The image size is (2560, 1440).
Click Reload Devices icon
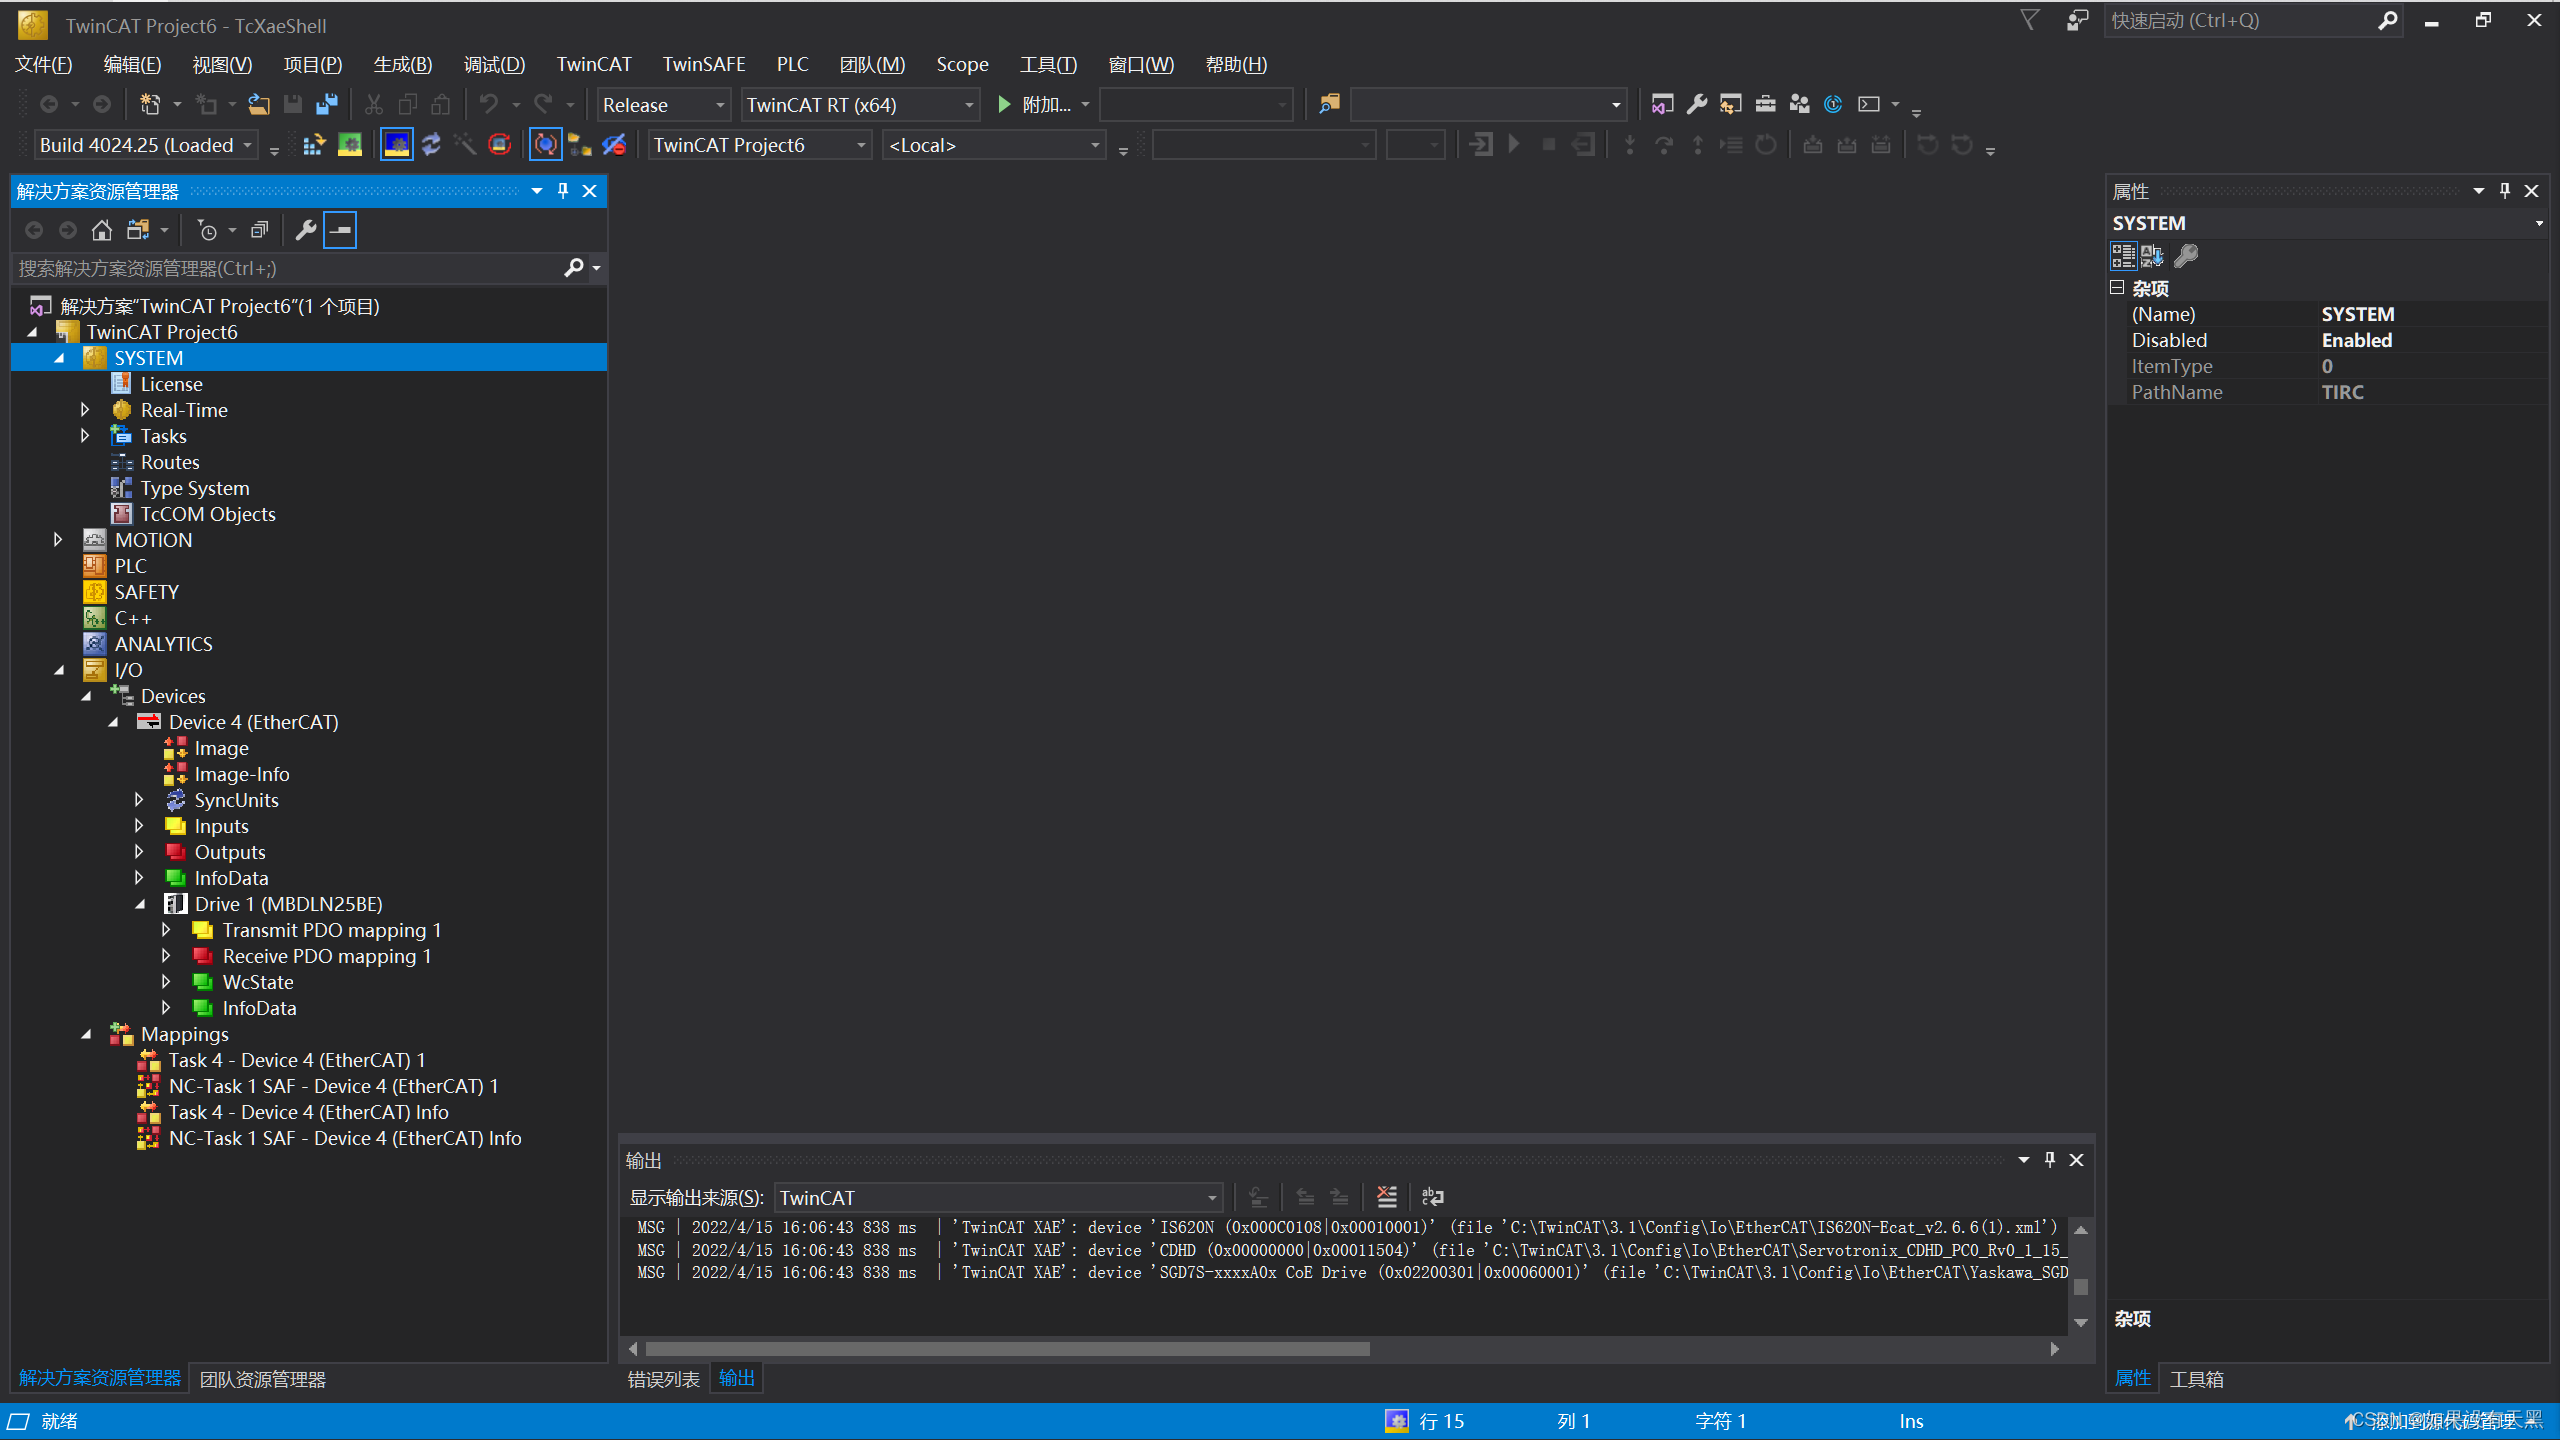(431, 145)
